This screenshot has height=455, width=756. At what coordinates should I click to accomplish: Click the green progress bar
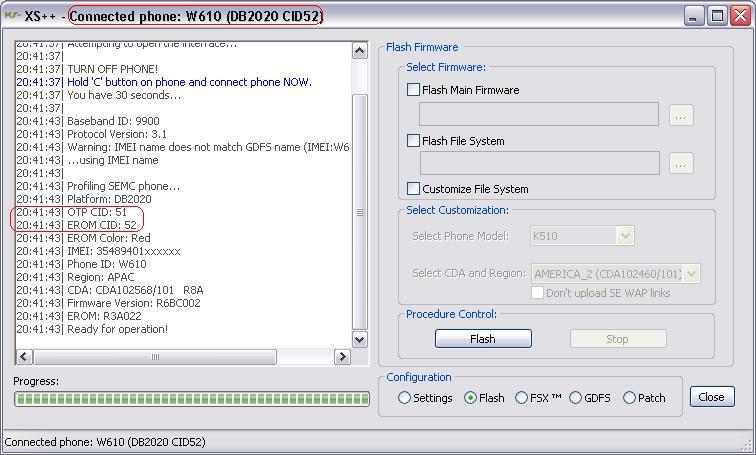click(x=192, y=399)
